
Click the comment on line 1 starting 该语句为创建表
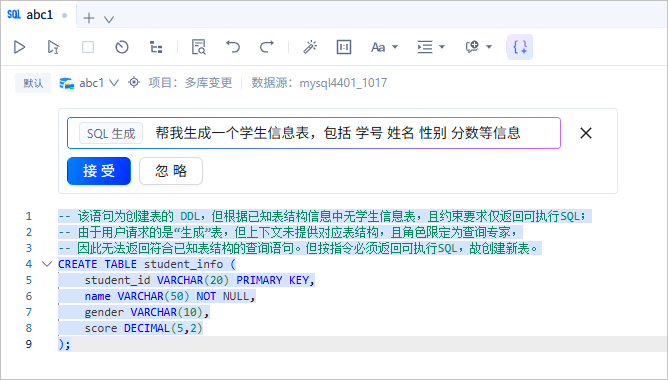(325, 216)
